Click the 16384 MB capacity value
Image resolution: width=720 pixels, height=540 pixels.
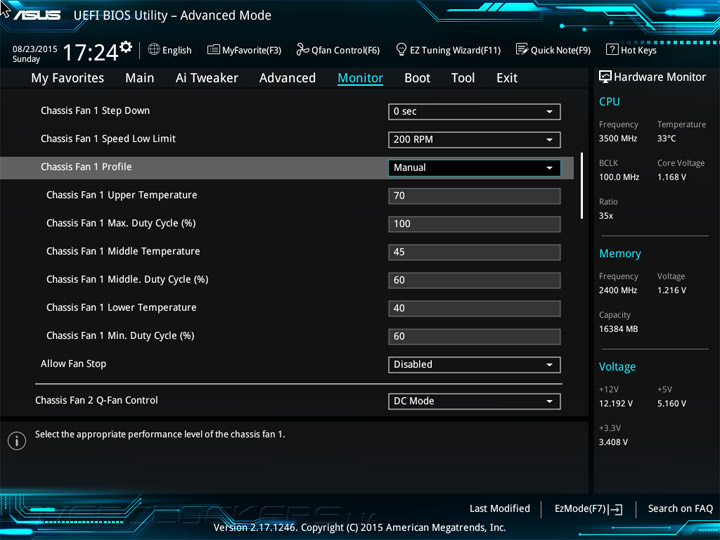(619, 329)
